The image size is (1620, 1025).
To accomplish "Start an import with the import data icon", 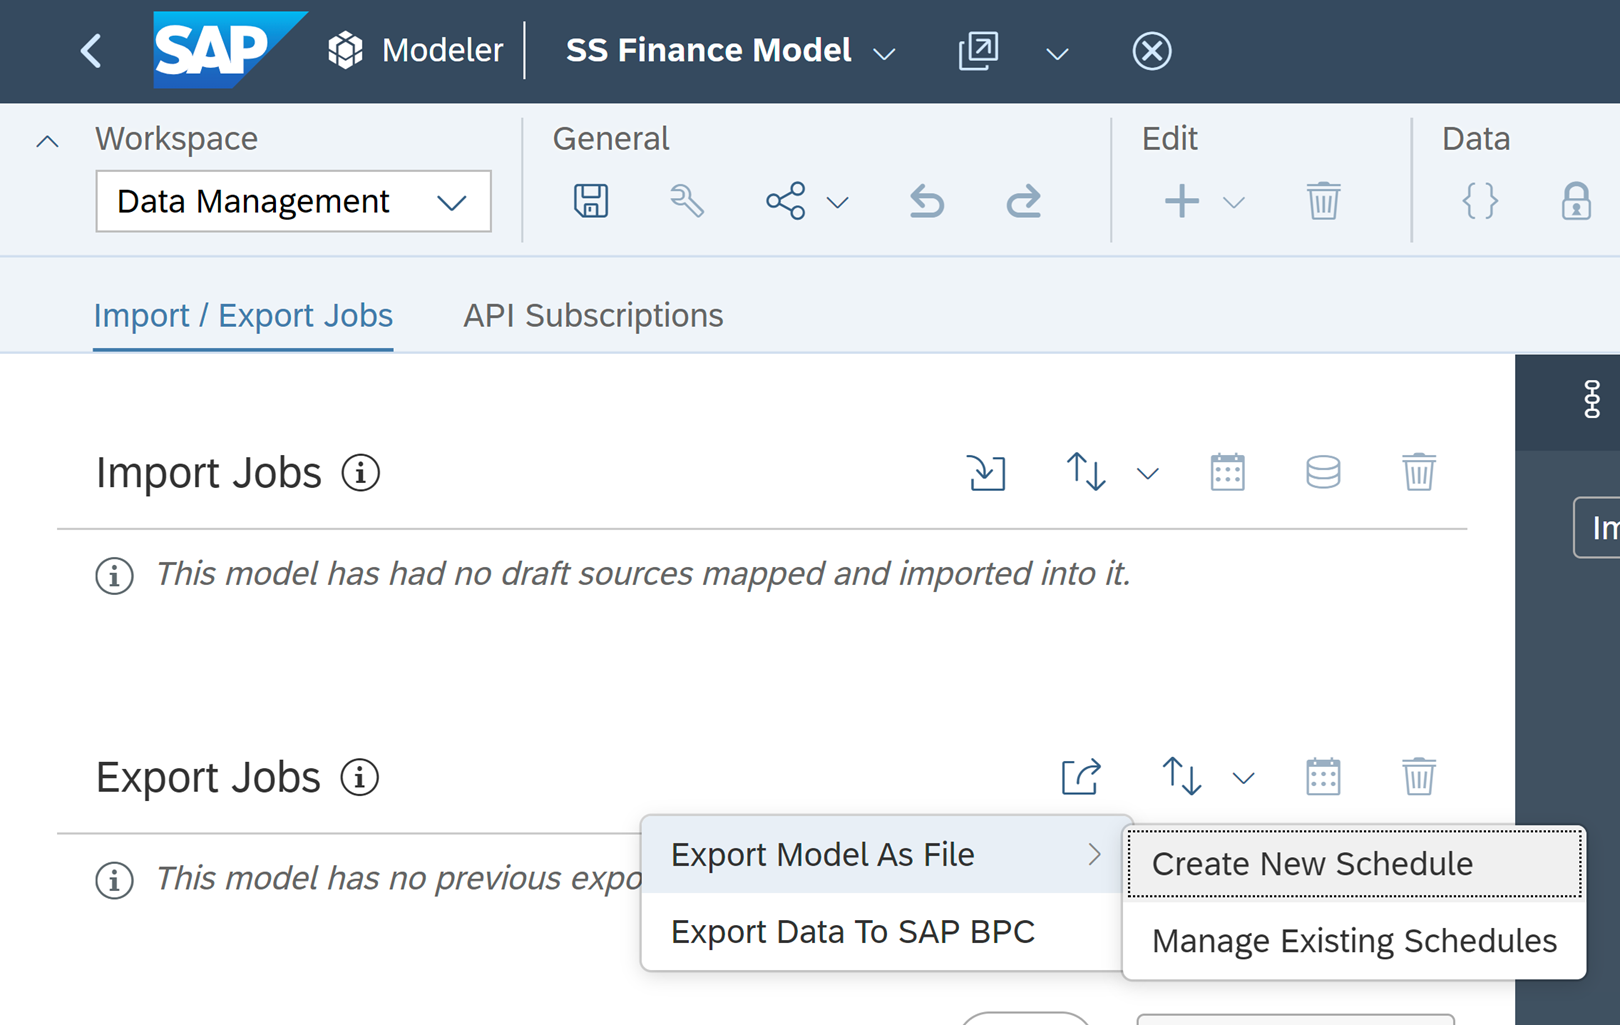I will click(987, 473).
